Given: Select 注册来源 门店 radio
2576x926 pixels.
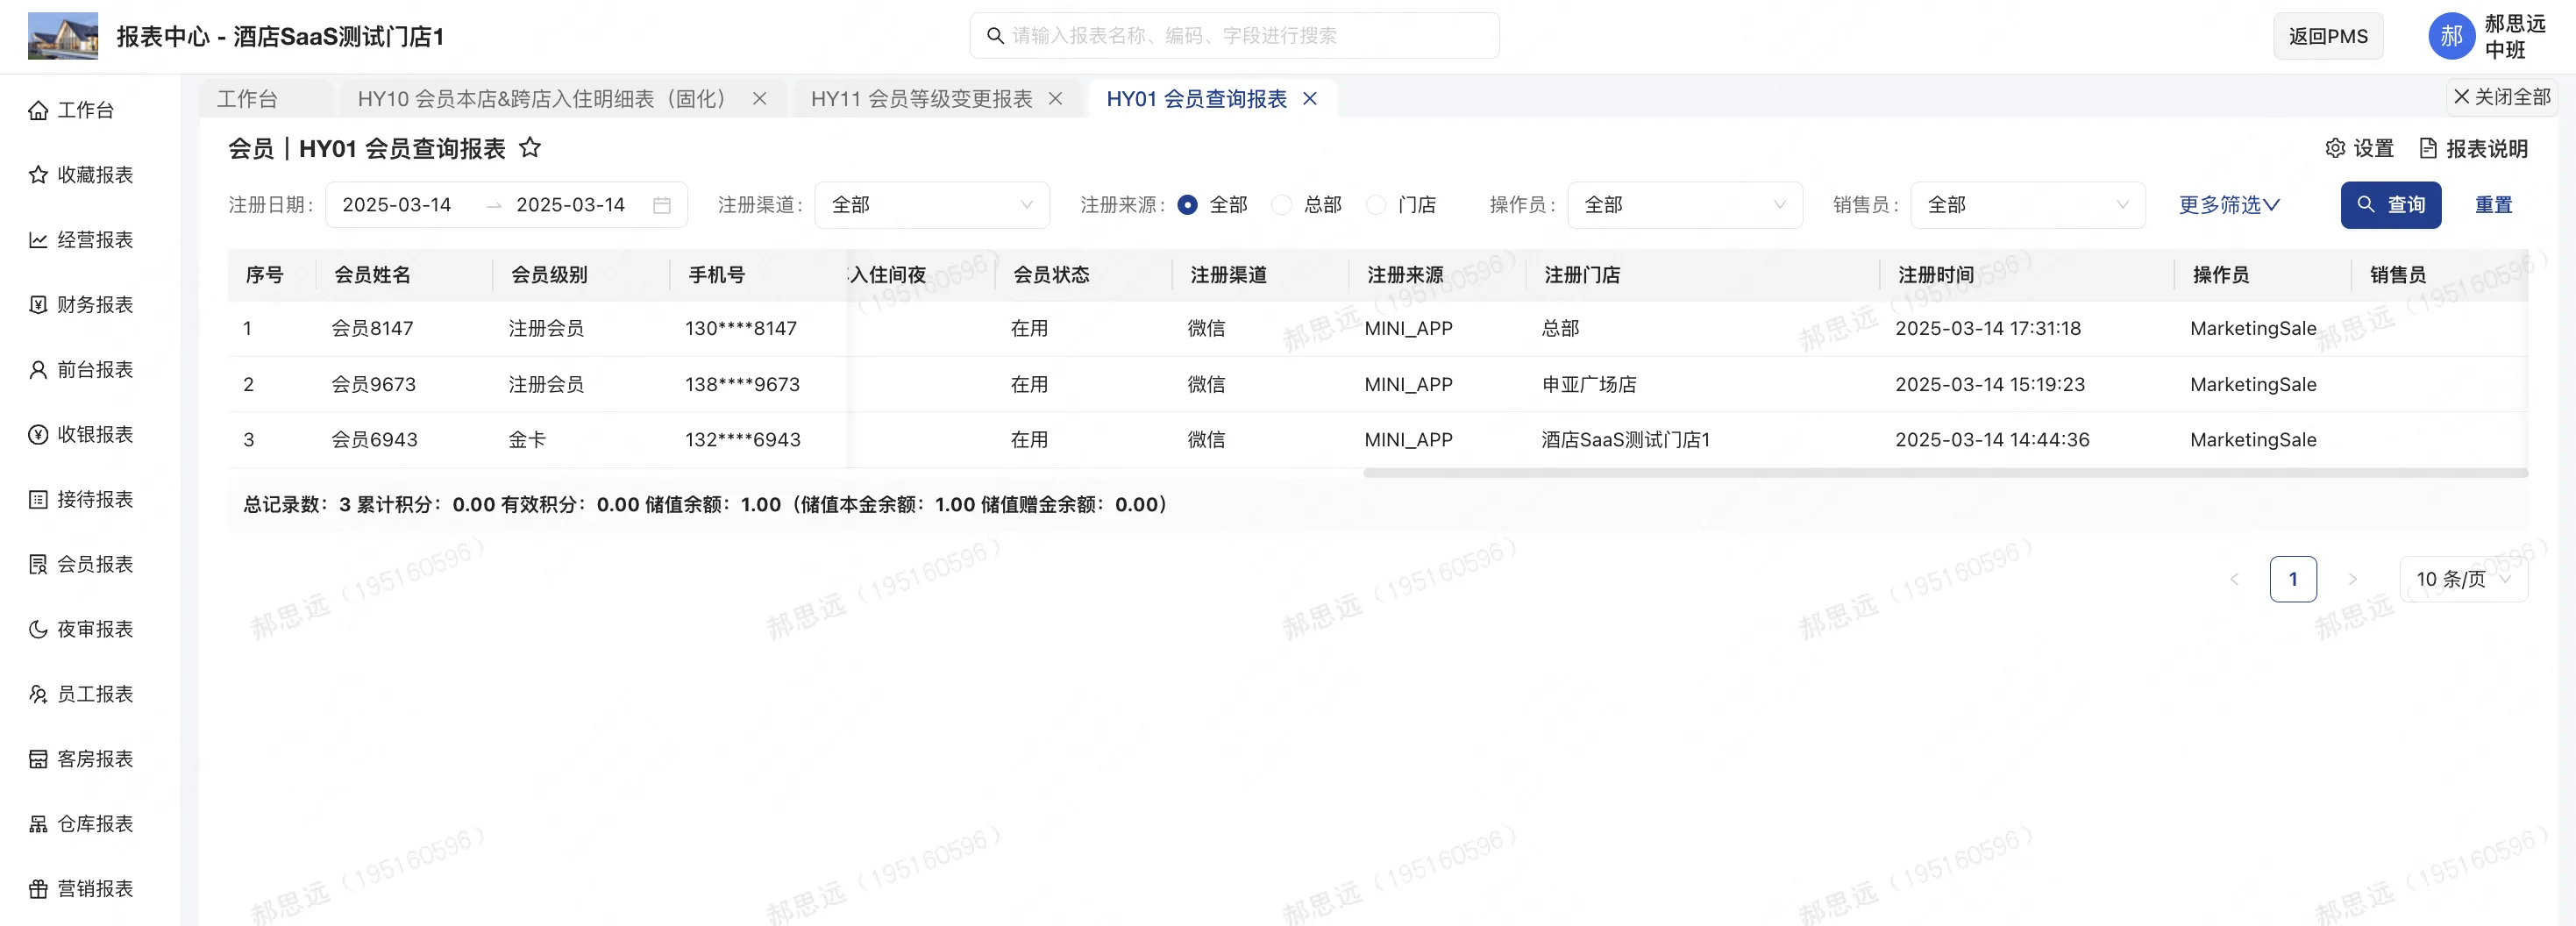Looking at the screenshot, I should pyautogui.click(x=1376, y=205).
